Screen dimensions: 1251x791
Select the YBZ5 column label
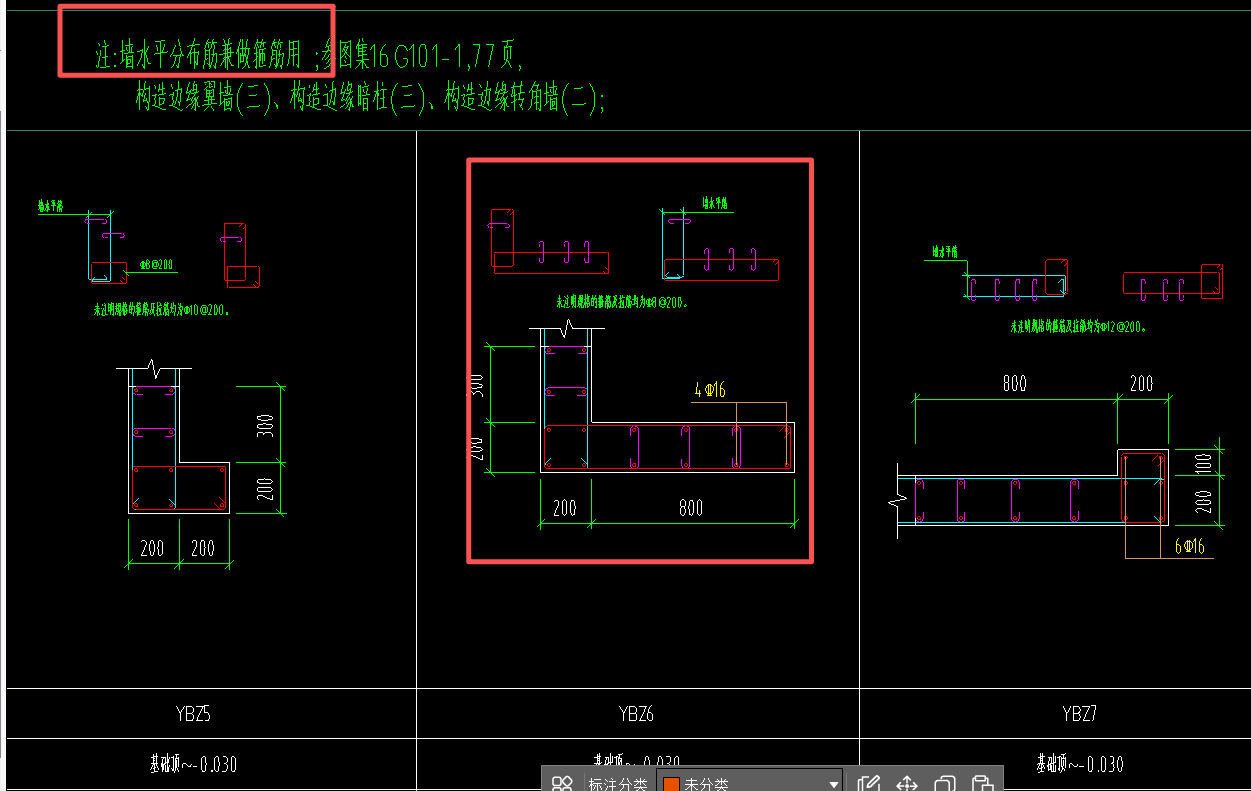(193, 714)
